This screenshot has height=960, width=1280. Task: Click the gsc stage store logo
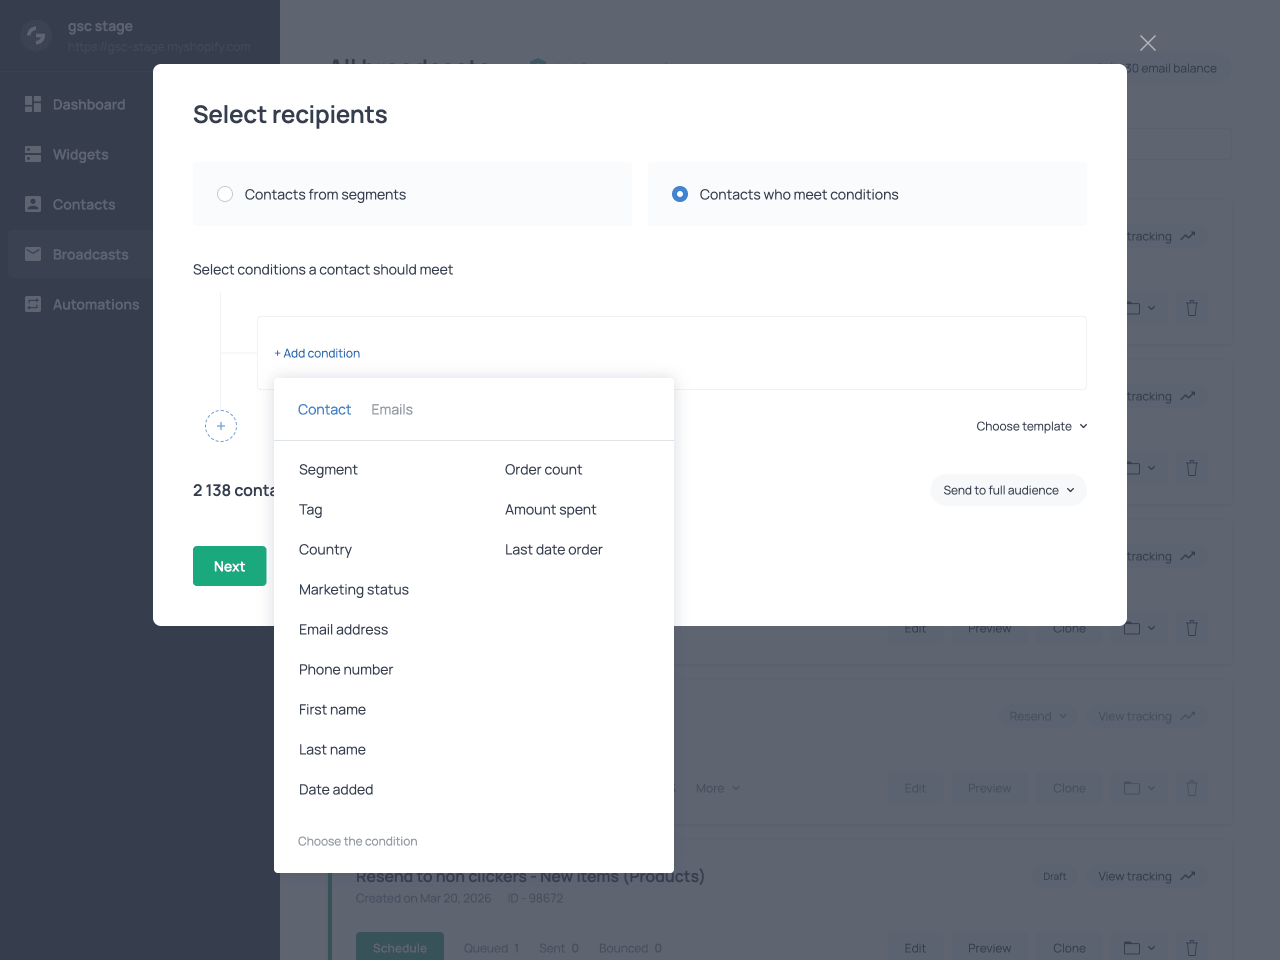tap(35, 35)
